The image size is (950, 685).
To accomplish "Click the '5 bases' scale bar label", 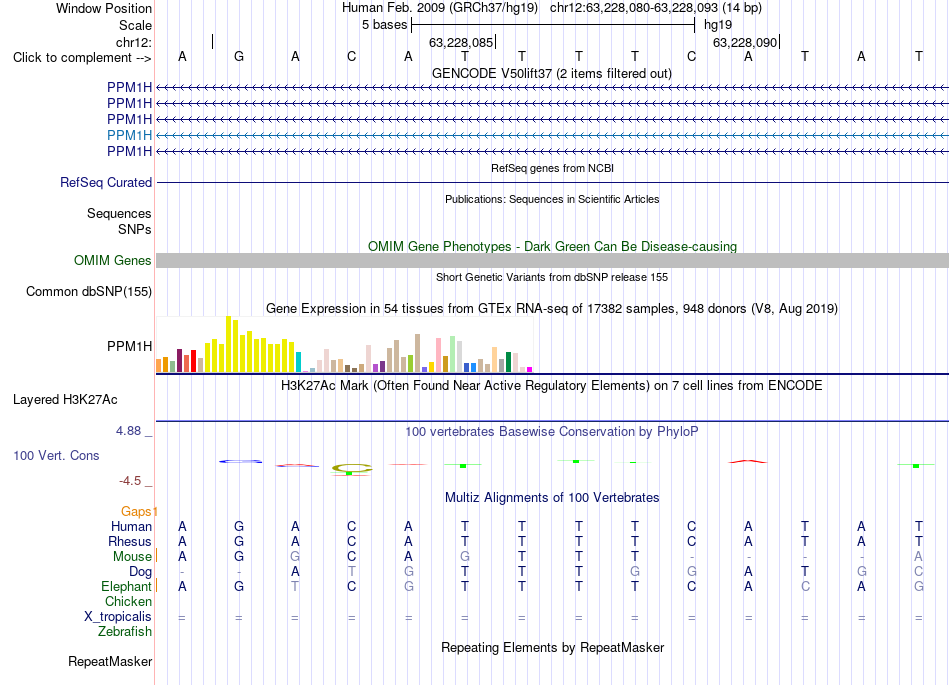I will click(384, 25).
